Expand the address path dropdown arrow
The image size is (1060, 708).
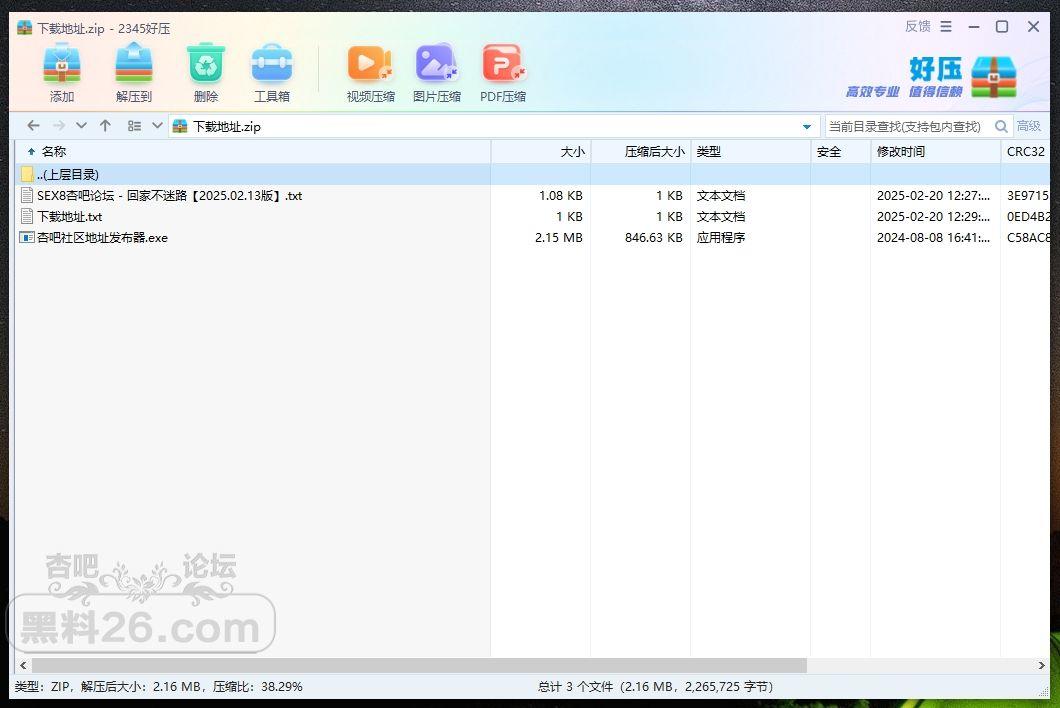(x=807, y=127)
